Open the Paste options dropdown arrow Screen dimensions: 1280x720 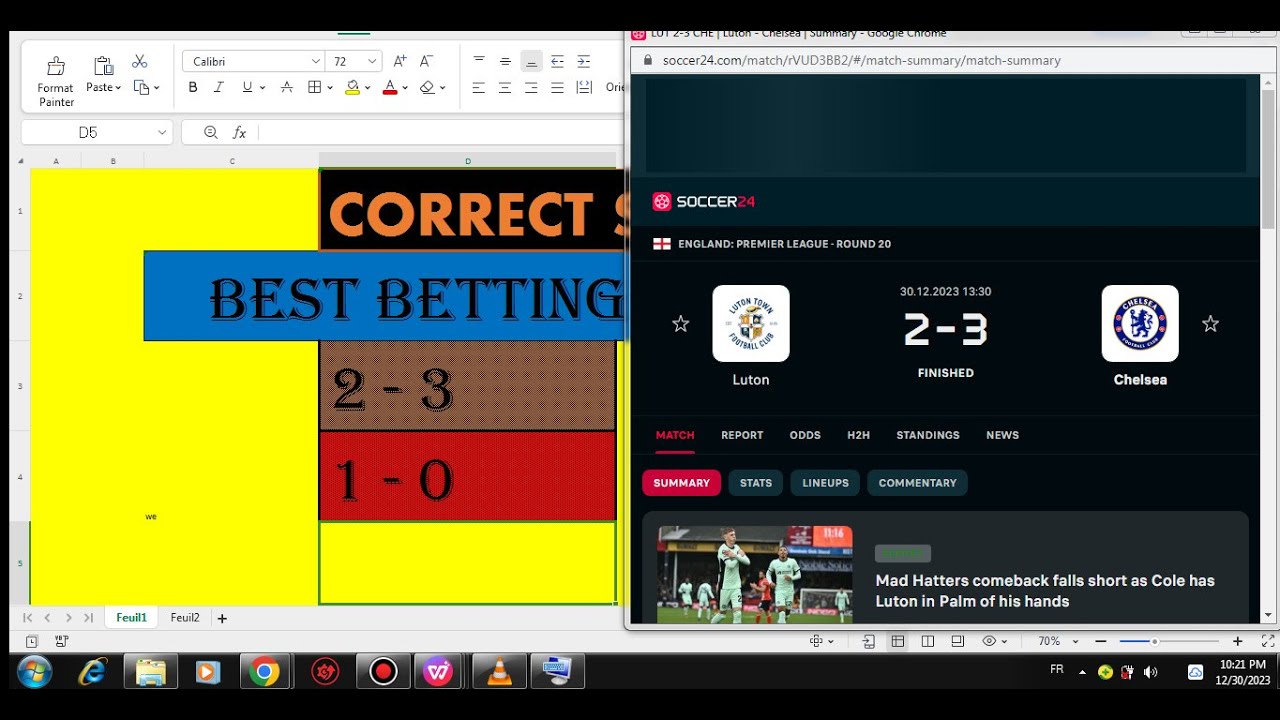(118, 88)
